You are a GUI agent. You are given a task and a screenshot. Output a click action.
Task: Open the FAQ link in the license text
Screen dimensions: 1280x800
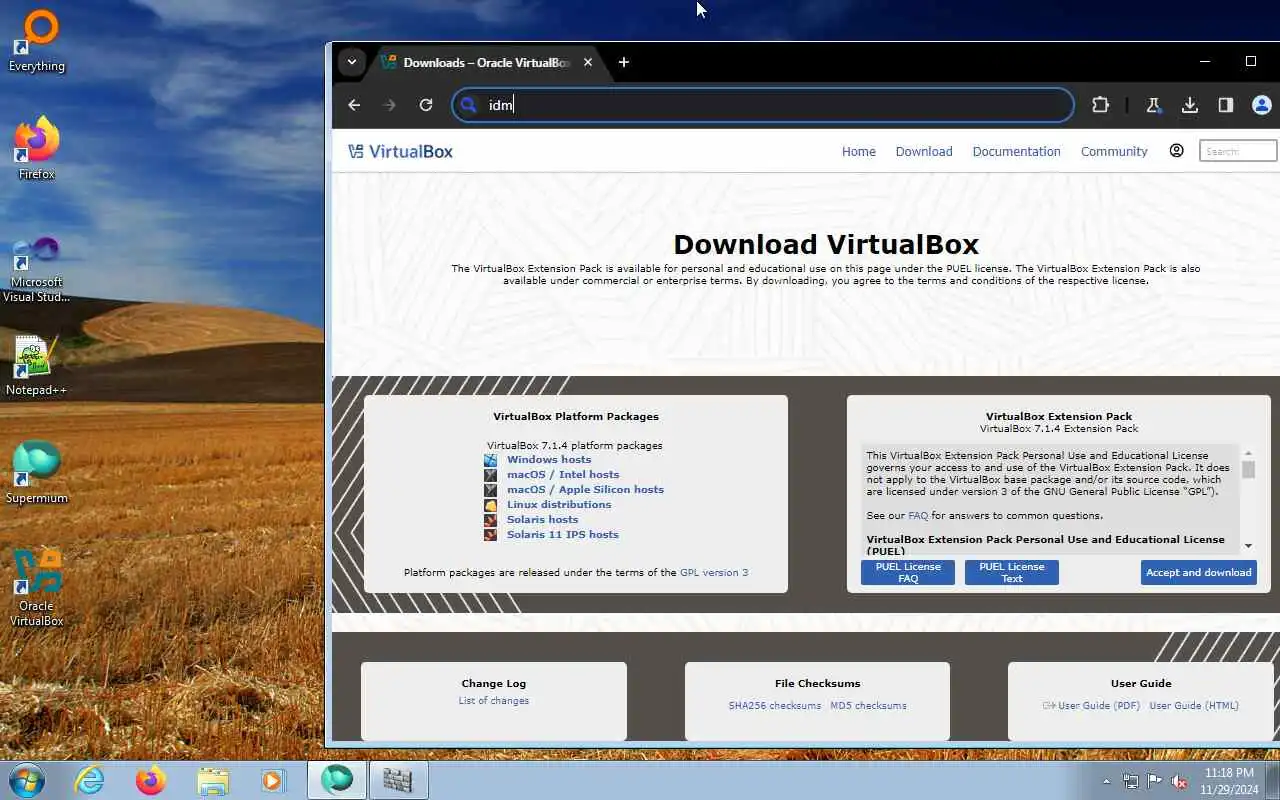click(918, 516)
